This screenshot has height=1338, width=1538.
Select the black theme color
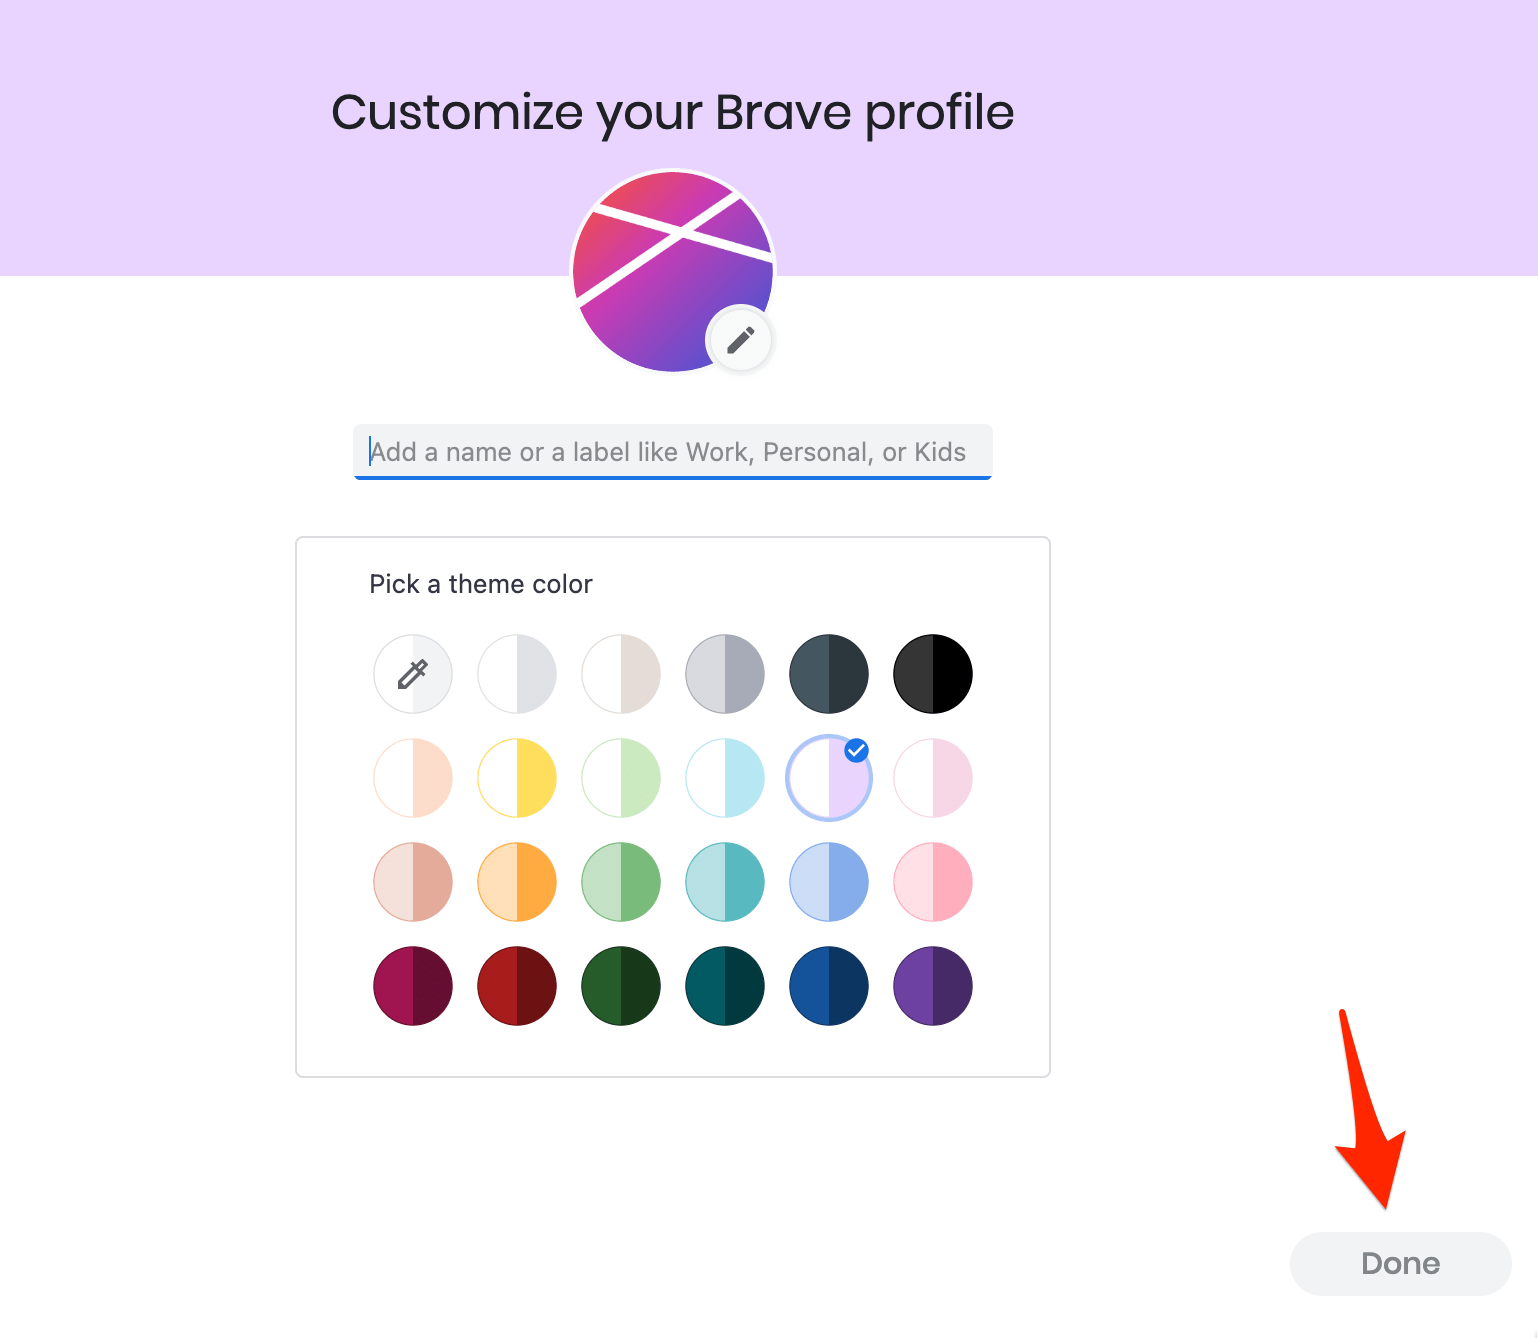933,674
